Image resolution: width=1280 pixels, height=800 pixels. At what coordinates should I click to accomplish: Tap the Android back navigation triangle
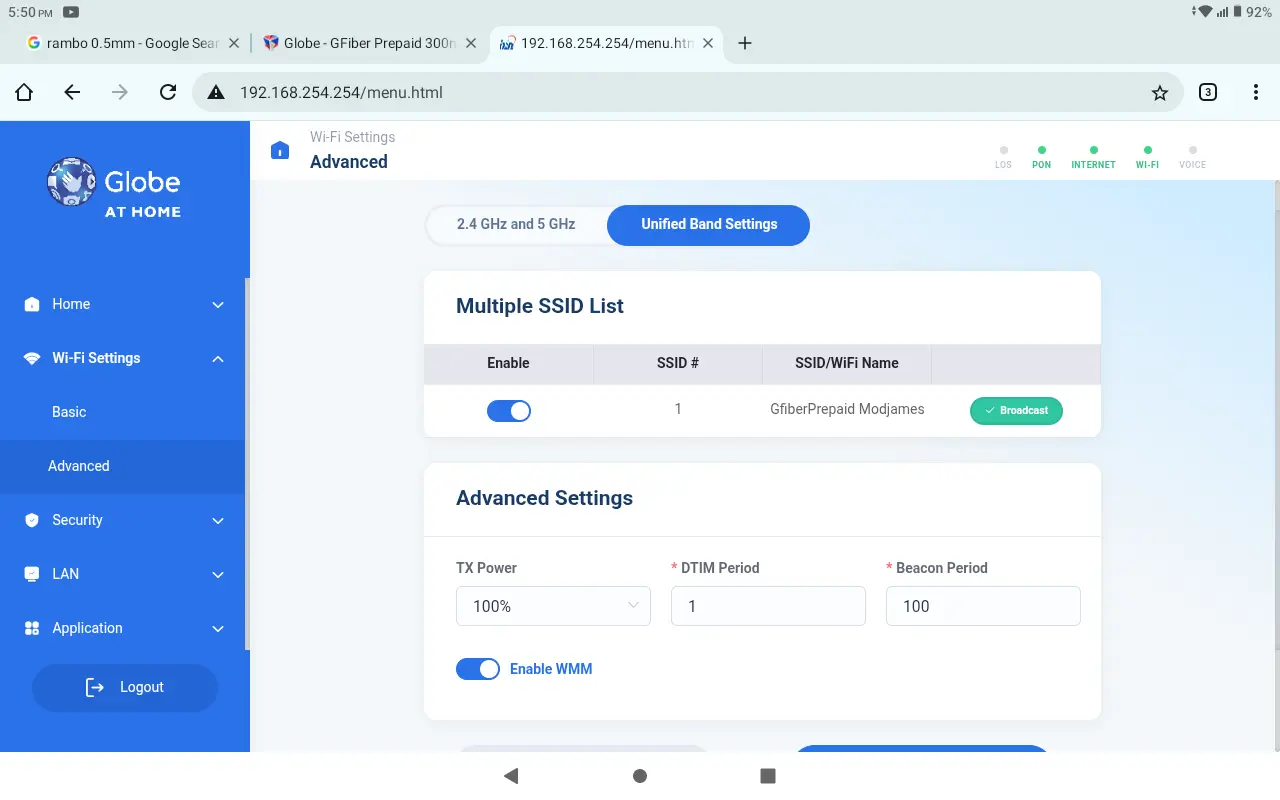(511, 776)
